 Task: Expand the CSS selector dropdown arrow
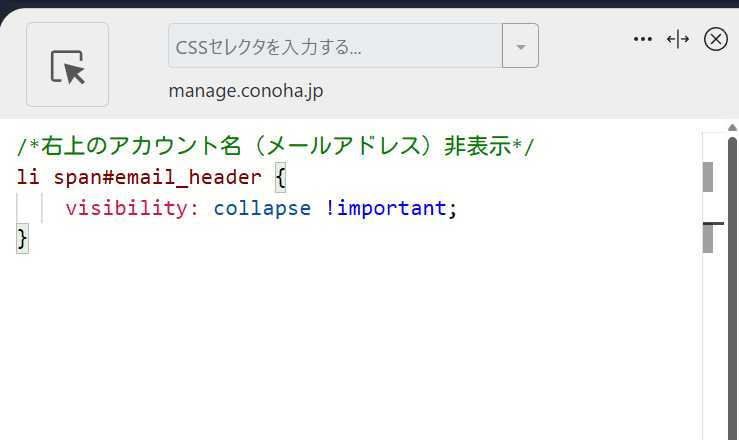520,46
